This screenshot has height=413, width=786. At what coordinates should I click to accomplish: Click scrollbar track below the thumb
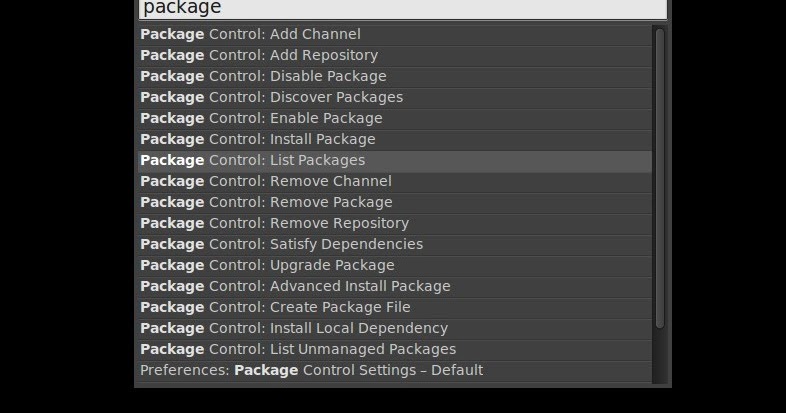coord(659,355)
